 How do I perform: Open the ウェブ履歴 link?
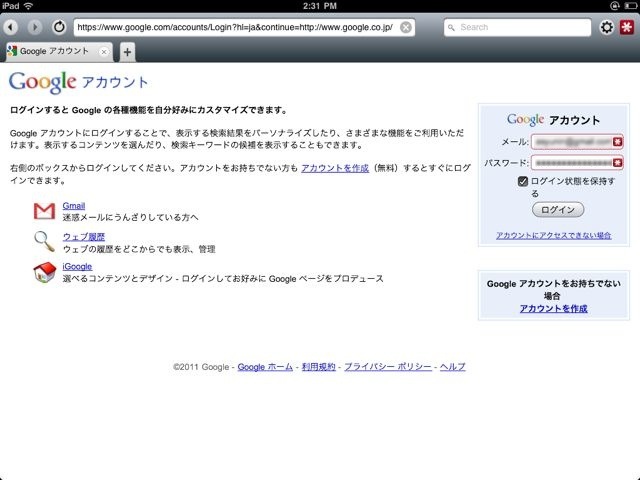coord(84,237)
